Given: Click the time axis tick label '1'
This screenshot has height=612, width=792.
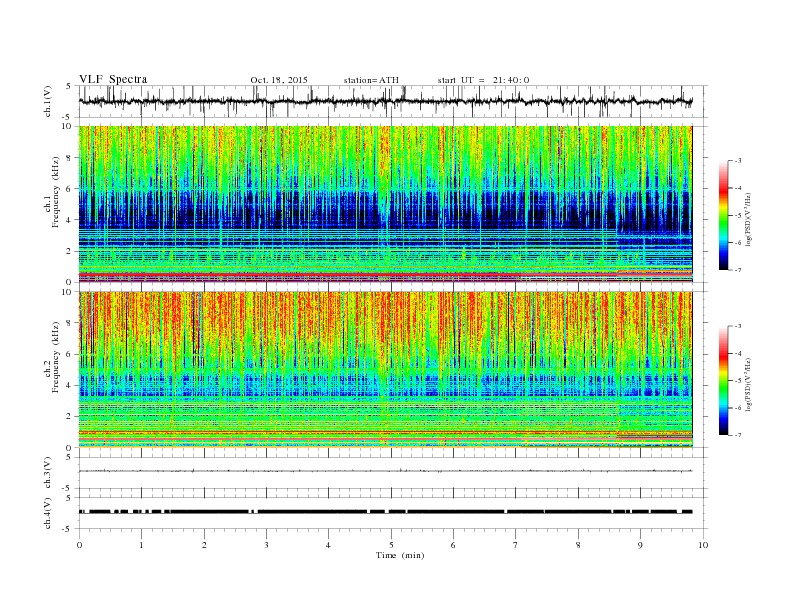Looking at the screenshot, I should coord(141,545).
